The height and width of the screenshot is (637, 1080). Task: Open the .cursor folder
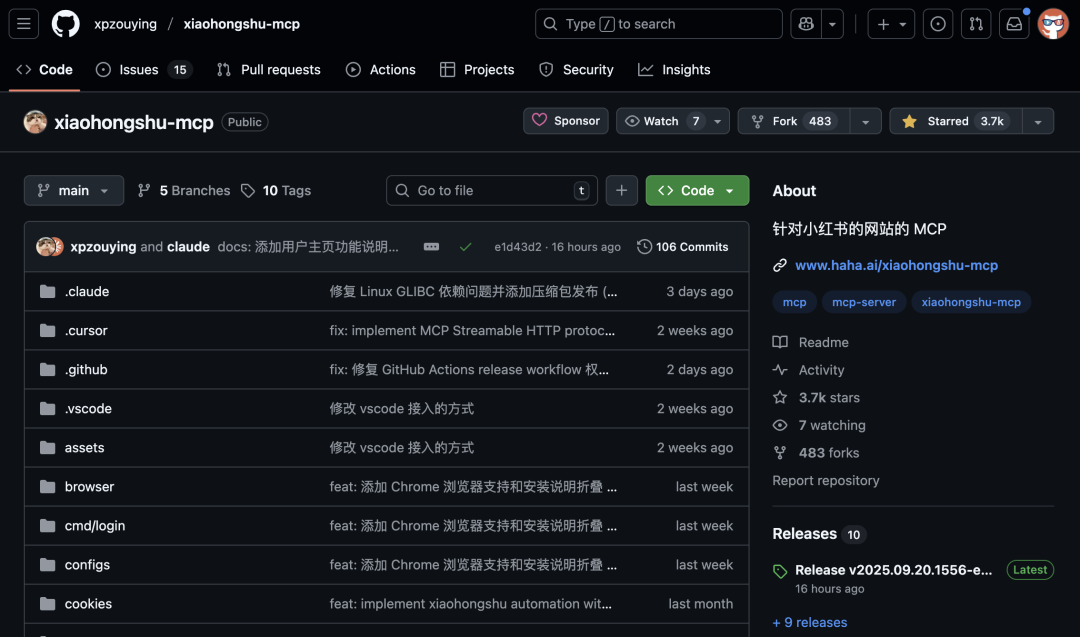(x=86, y=331)
